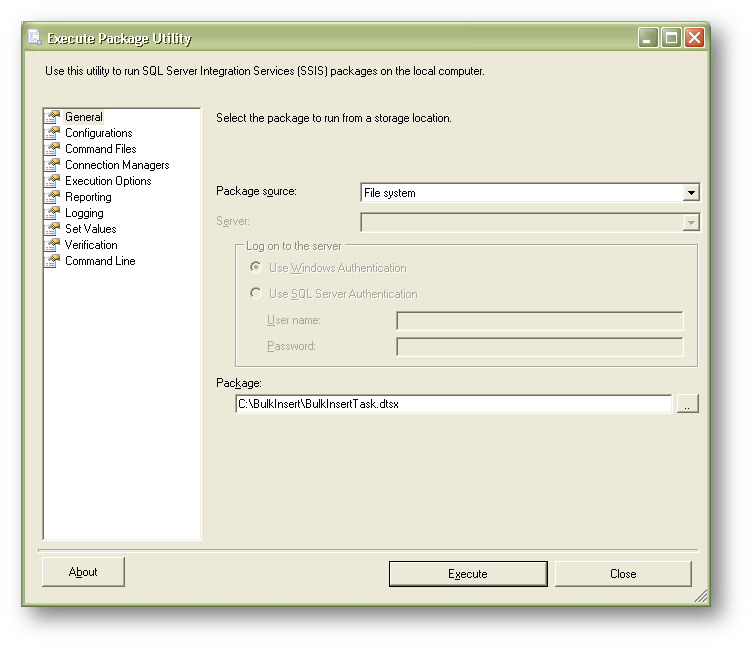Image resolution: width=753 pixels, height=649 pixels.
Task: Show the Command Line page
Action: pyautogui.click(x=100, y=261)
